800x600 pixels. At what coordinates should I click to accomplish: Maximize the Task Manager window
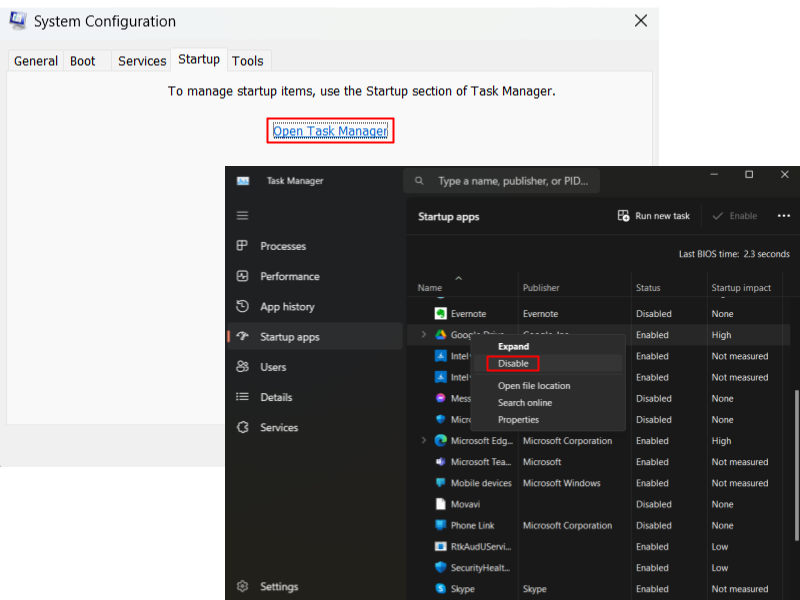(x=749, y=174)
